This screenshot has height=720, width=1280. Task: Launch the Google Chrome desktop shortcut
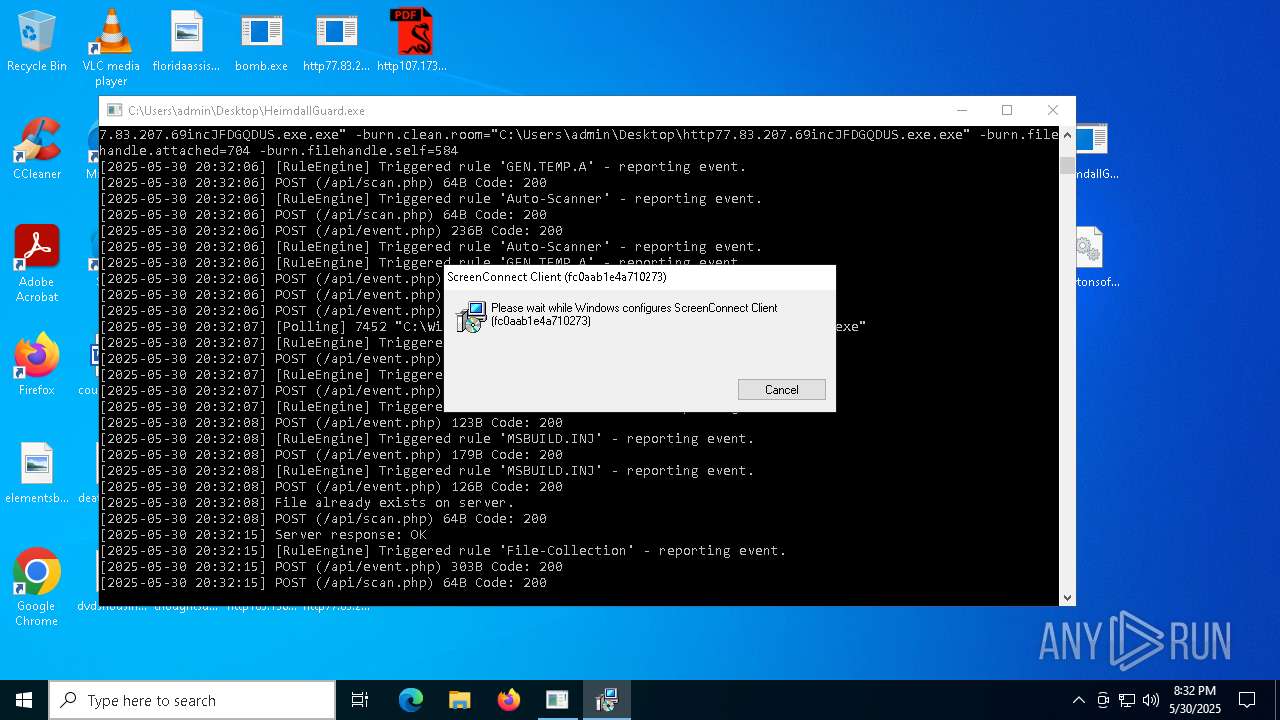coord(36,588)
